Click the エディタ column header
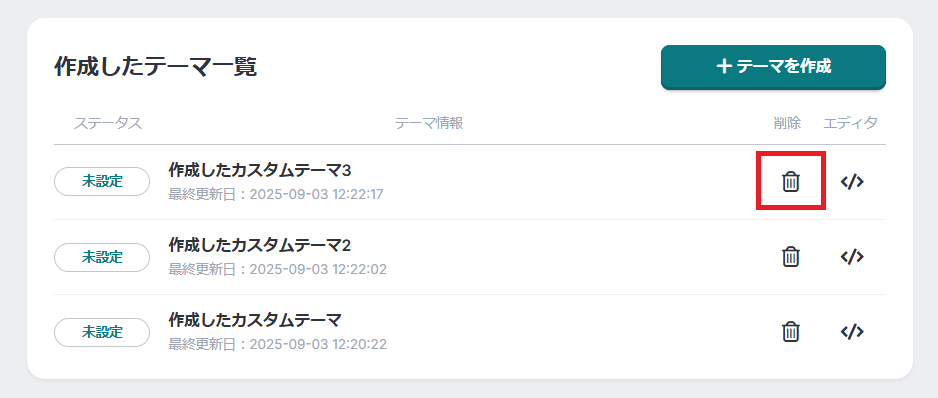The height and width of the screenshot is (398, 938). coord(851,123)
